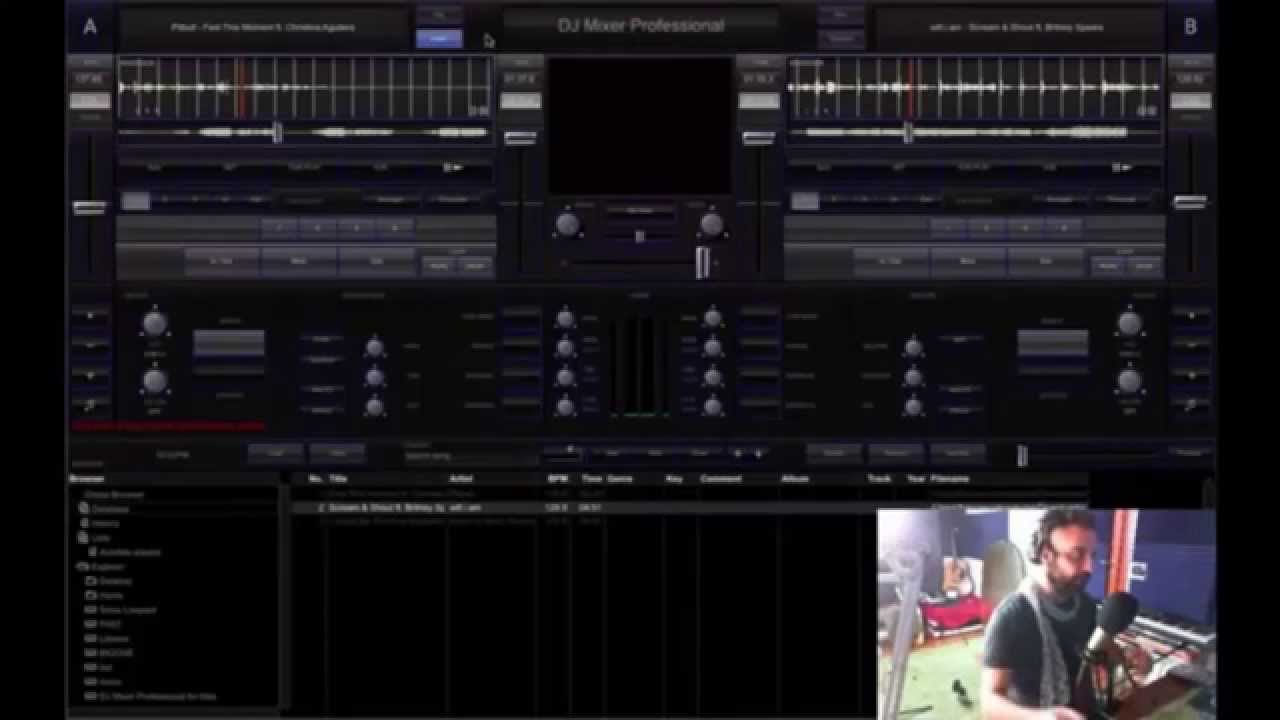
Task: Click the crossfader handle
Action: tap(703, 263)
